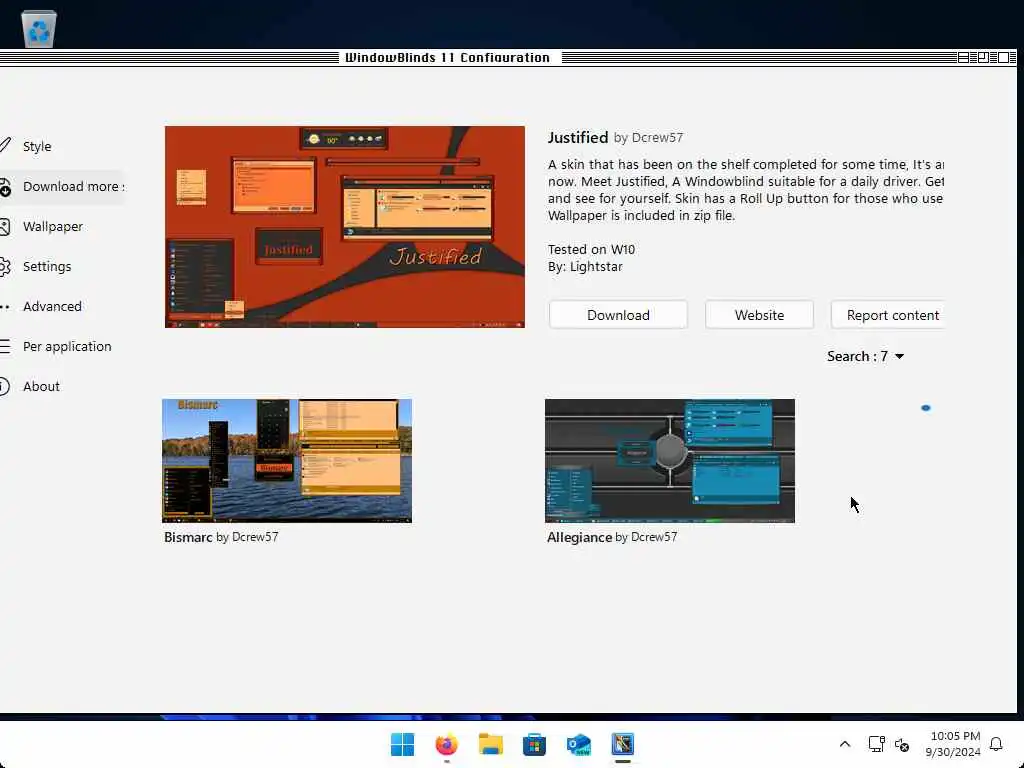
Task: Open the clock showing 10:05 PM
Action: [953, 744]
